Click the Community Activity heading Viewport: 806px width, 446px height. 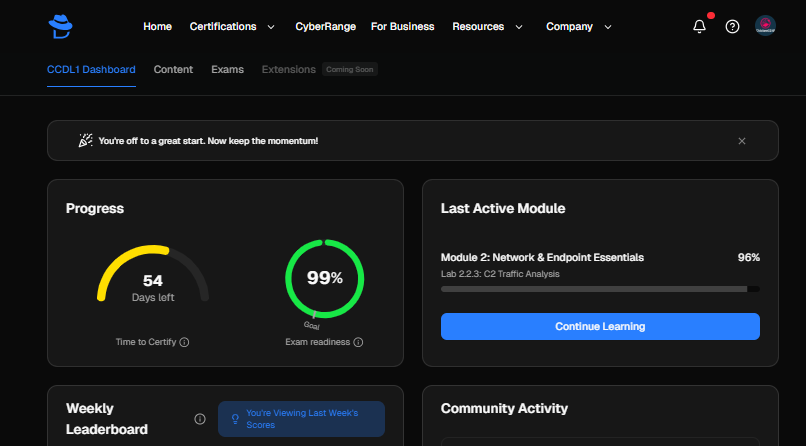coord(504,408)
